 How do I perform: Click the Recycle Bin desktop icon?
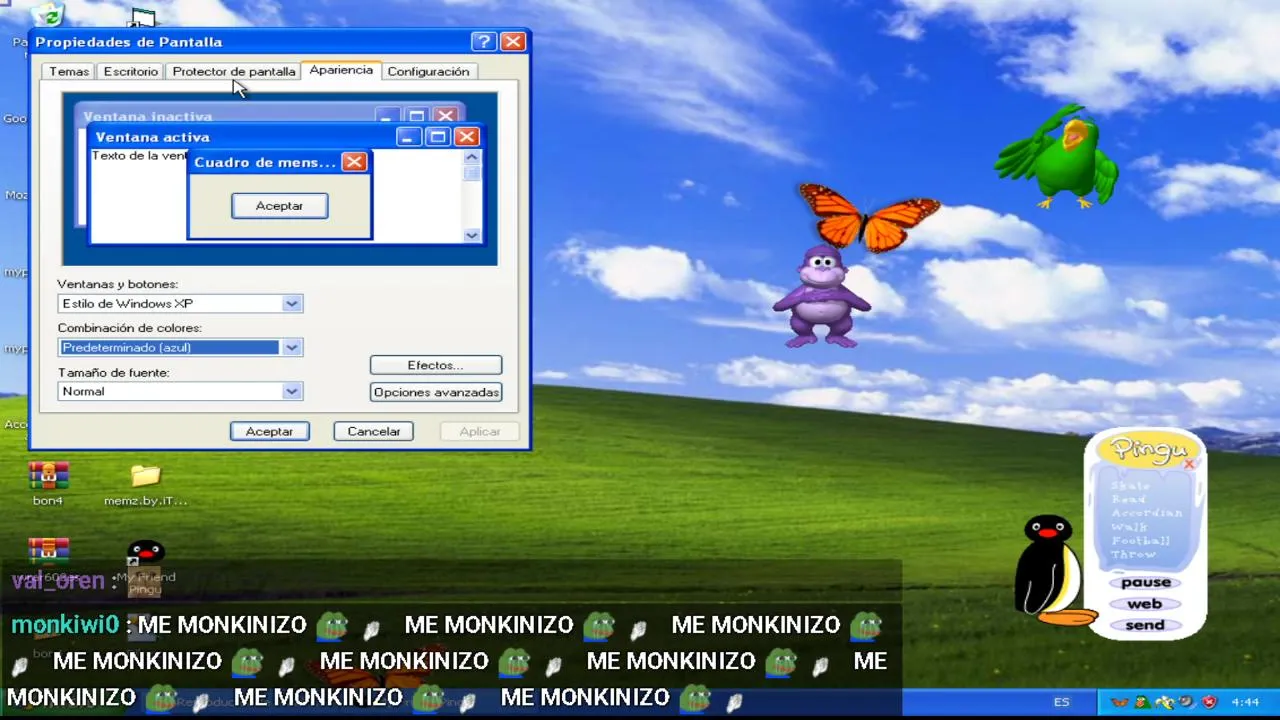tap(47, 14)
